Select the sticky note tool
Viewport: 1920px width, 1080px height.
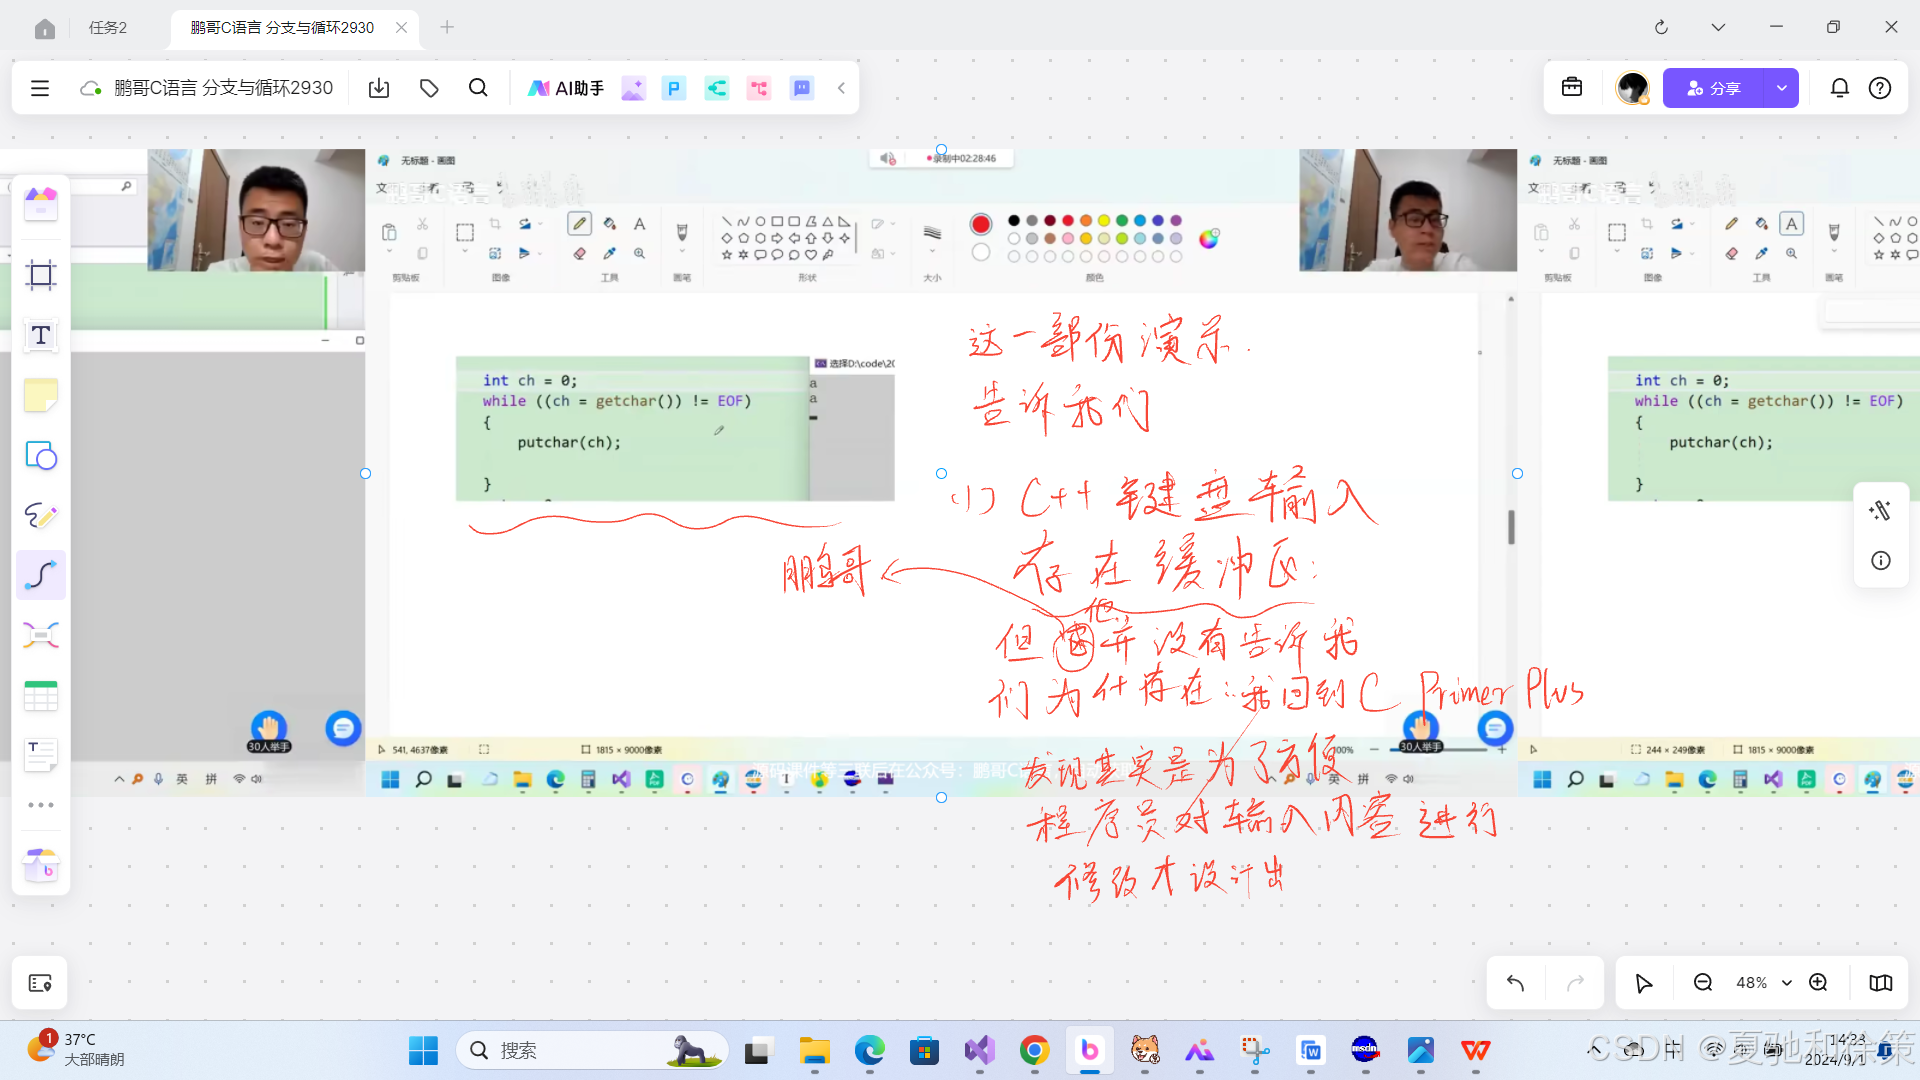pyautogui.click(x=41, y=395)
